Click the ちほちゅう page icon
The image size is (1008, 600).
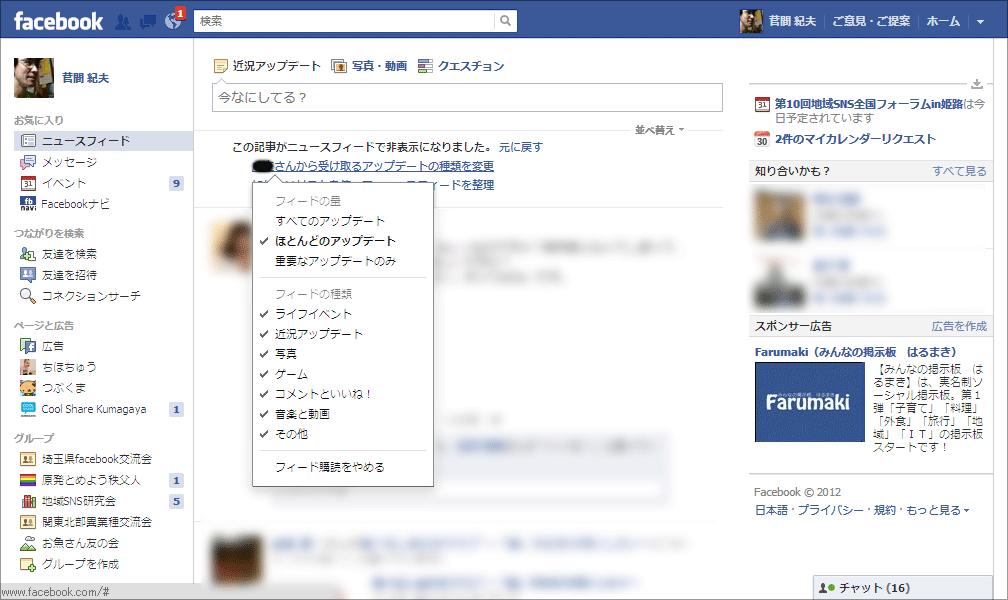(x=28, y=367)
